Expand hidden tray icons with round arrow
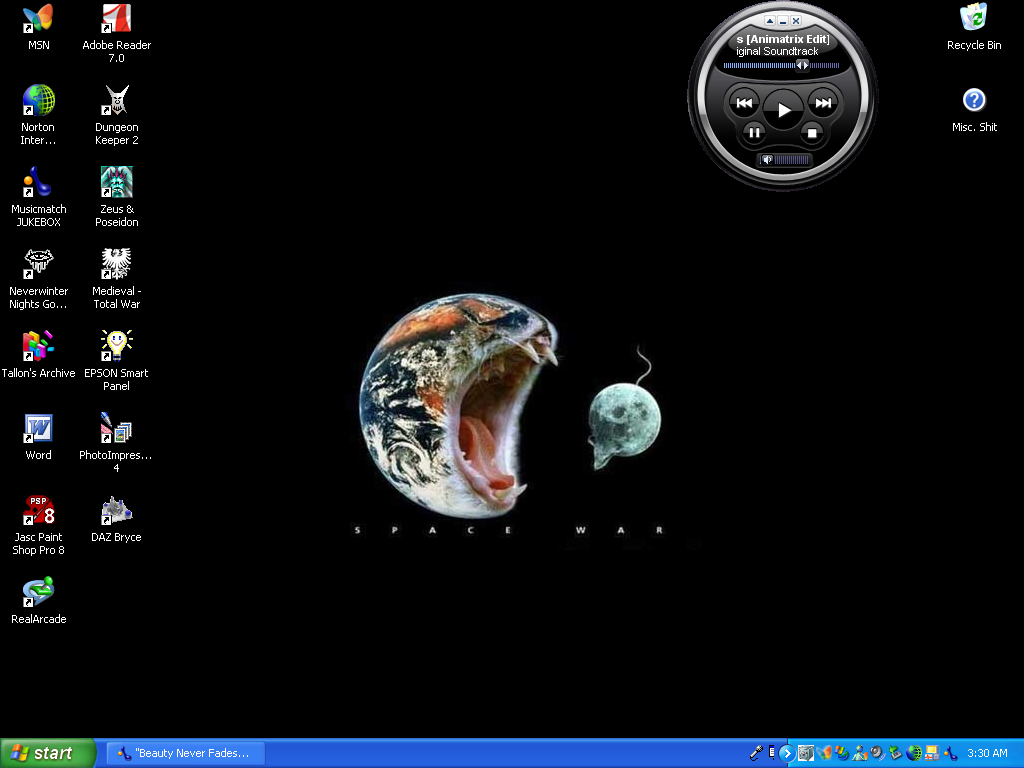 787,754
